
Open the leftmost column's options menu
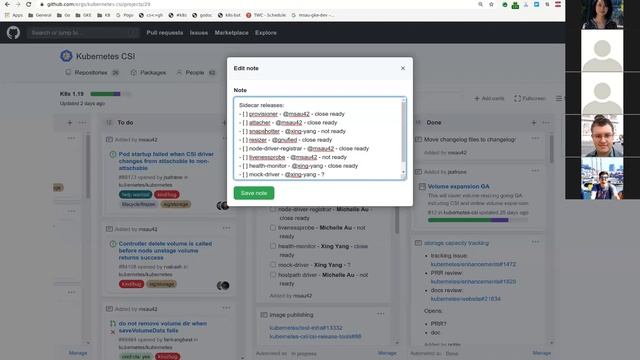tap(82, 122)
